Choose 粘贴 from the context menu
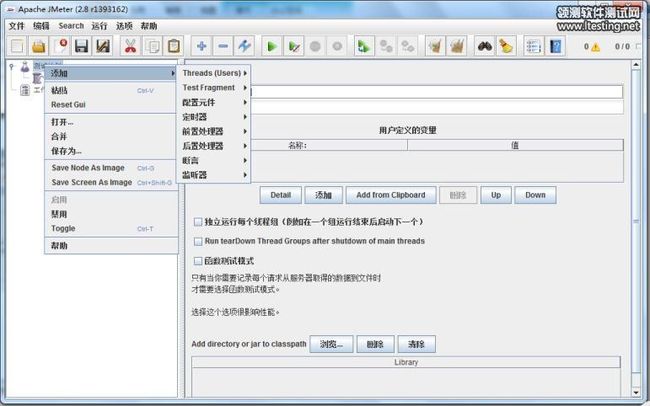 tap(111, 90)
